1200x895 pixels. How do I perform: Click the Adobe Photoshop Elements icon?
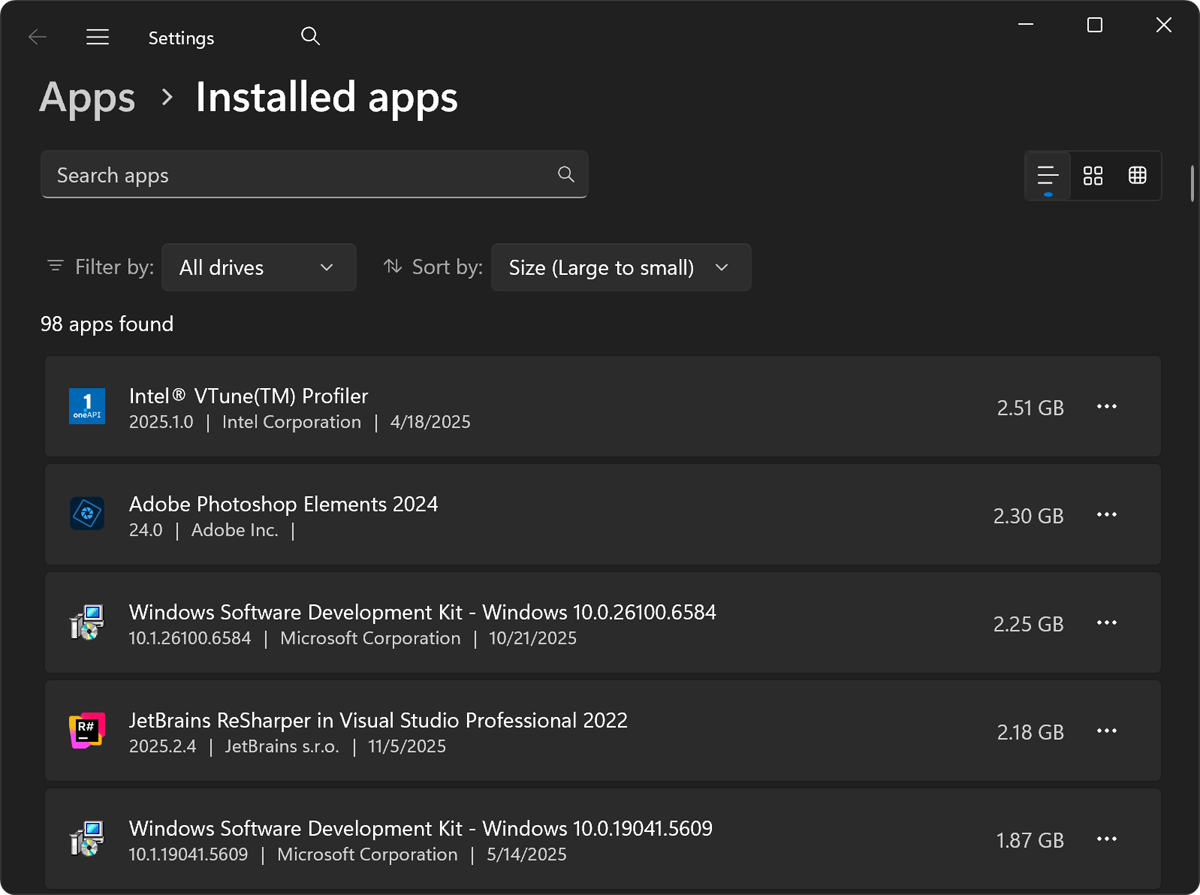(87, 514)
